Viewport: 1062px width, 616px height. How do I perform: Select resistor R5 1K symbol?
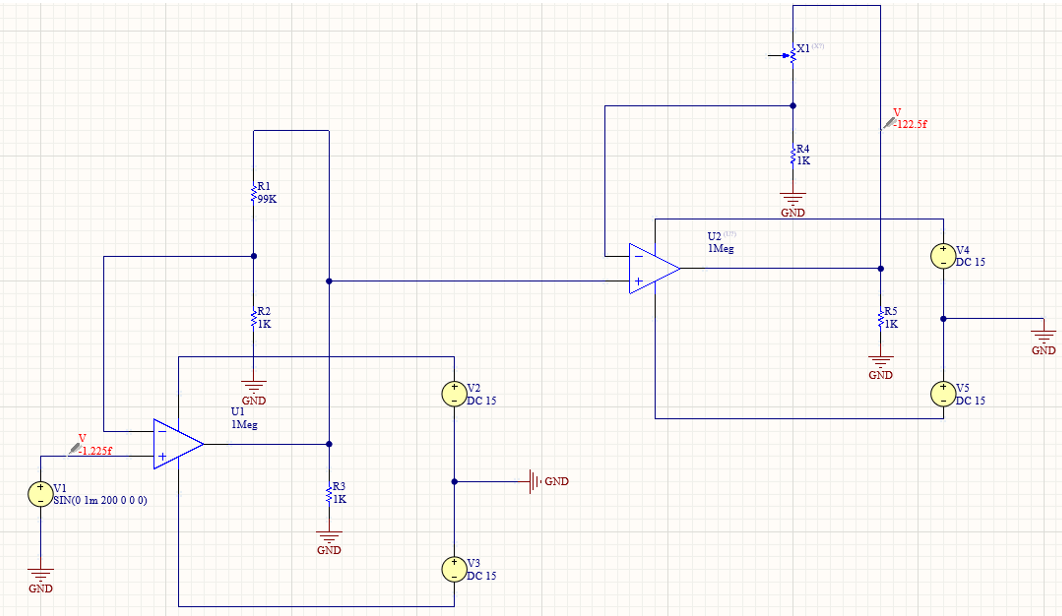(x=880, y=319)
